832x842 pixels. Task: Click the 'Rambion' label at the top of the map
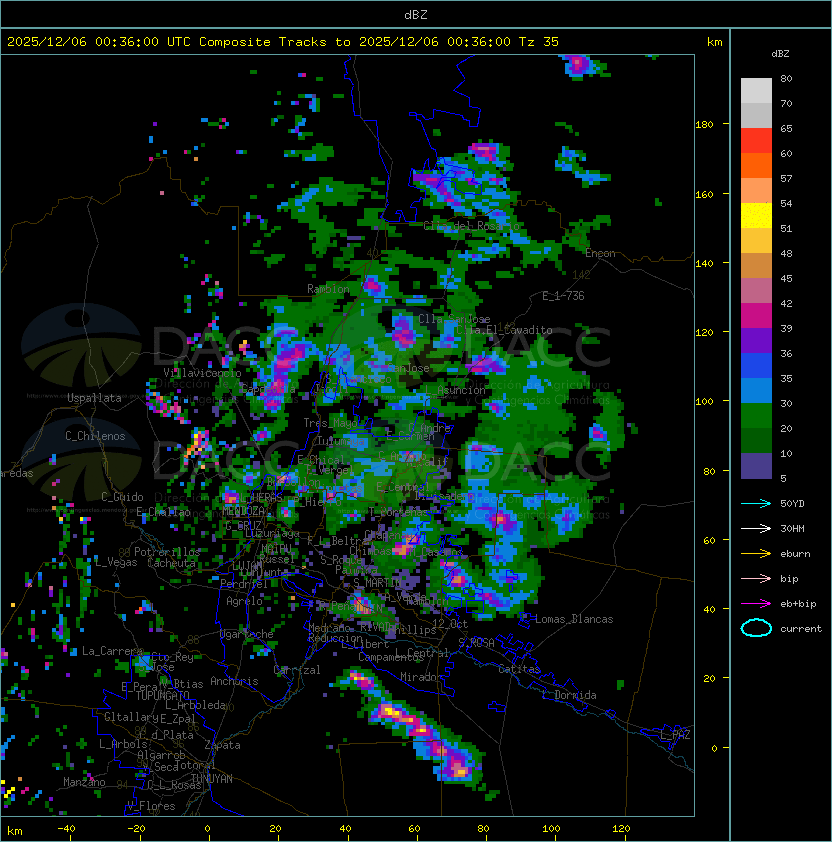[x=328, y=289]
